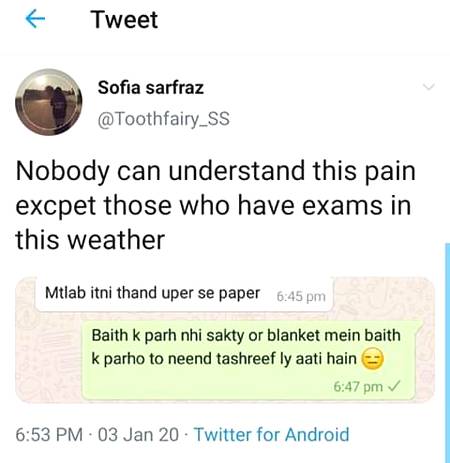Select the tweet text about exams
Image resolution: width=450 pixels, height=463 pixels.
[215, 205]
